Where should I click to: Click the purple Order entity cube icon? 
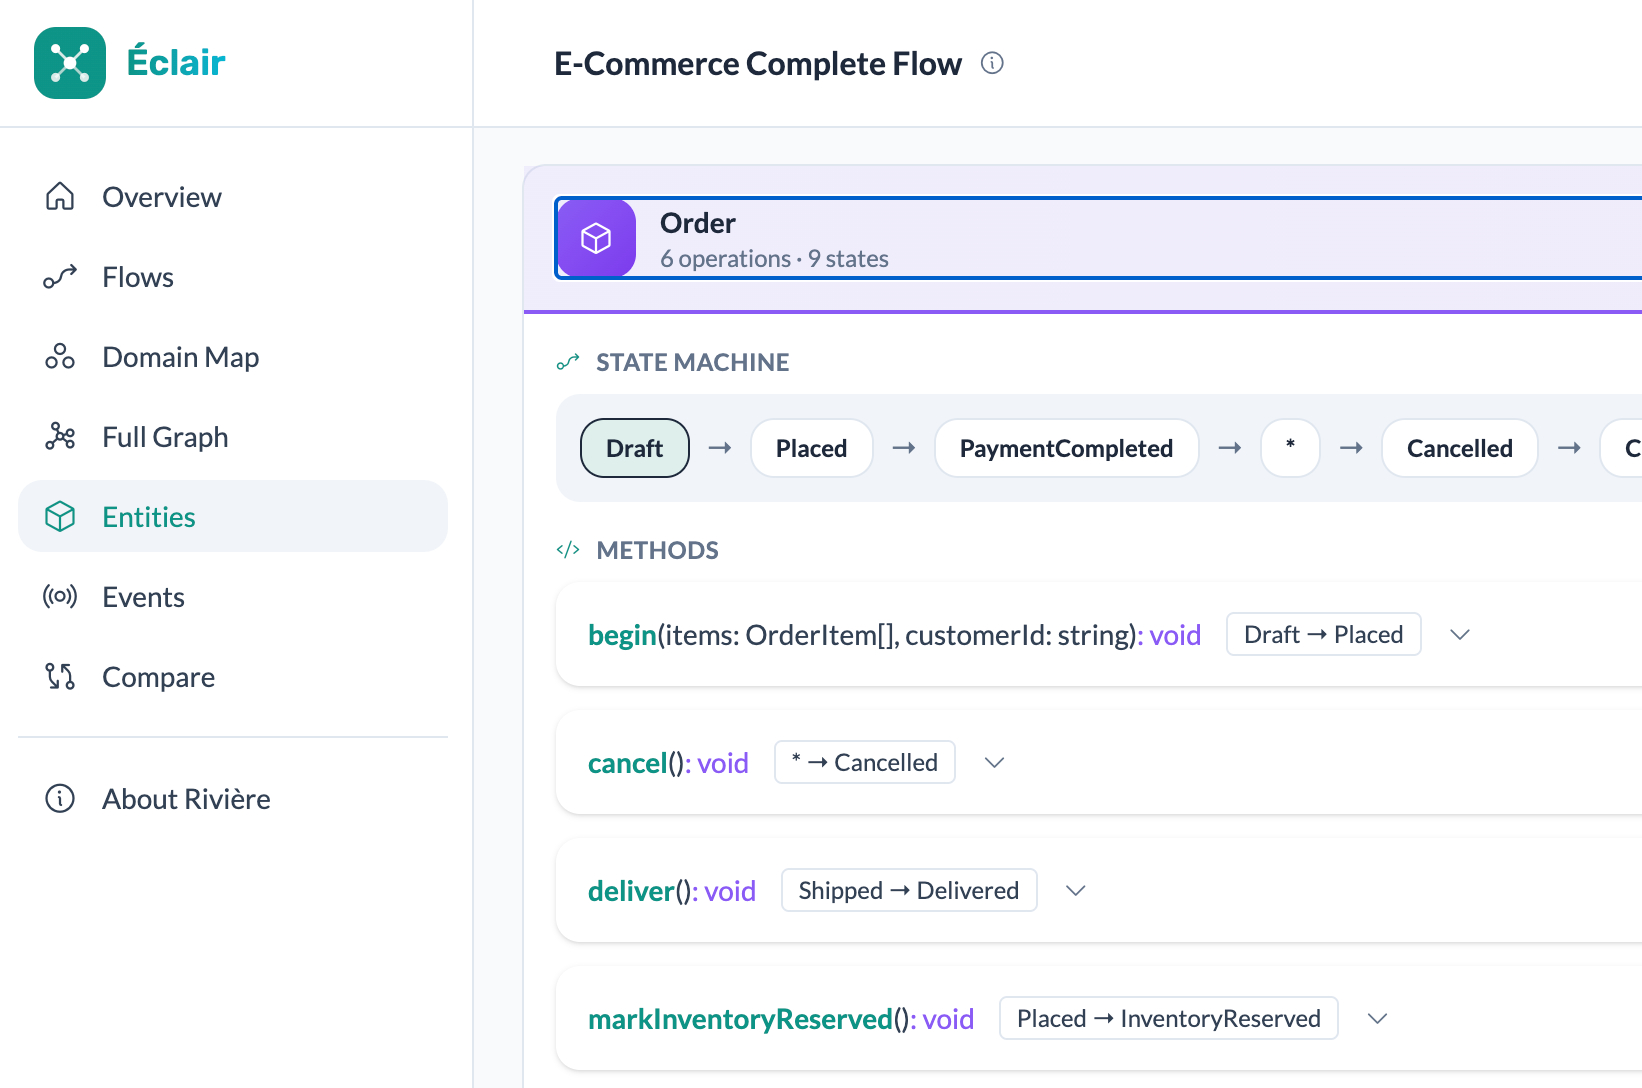coord(597,238)
